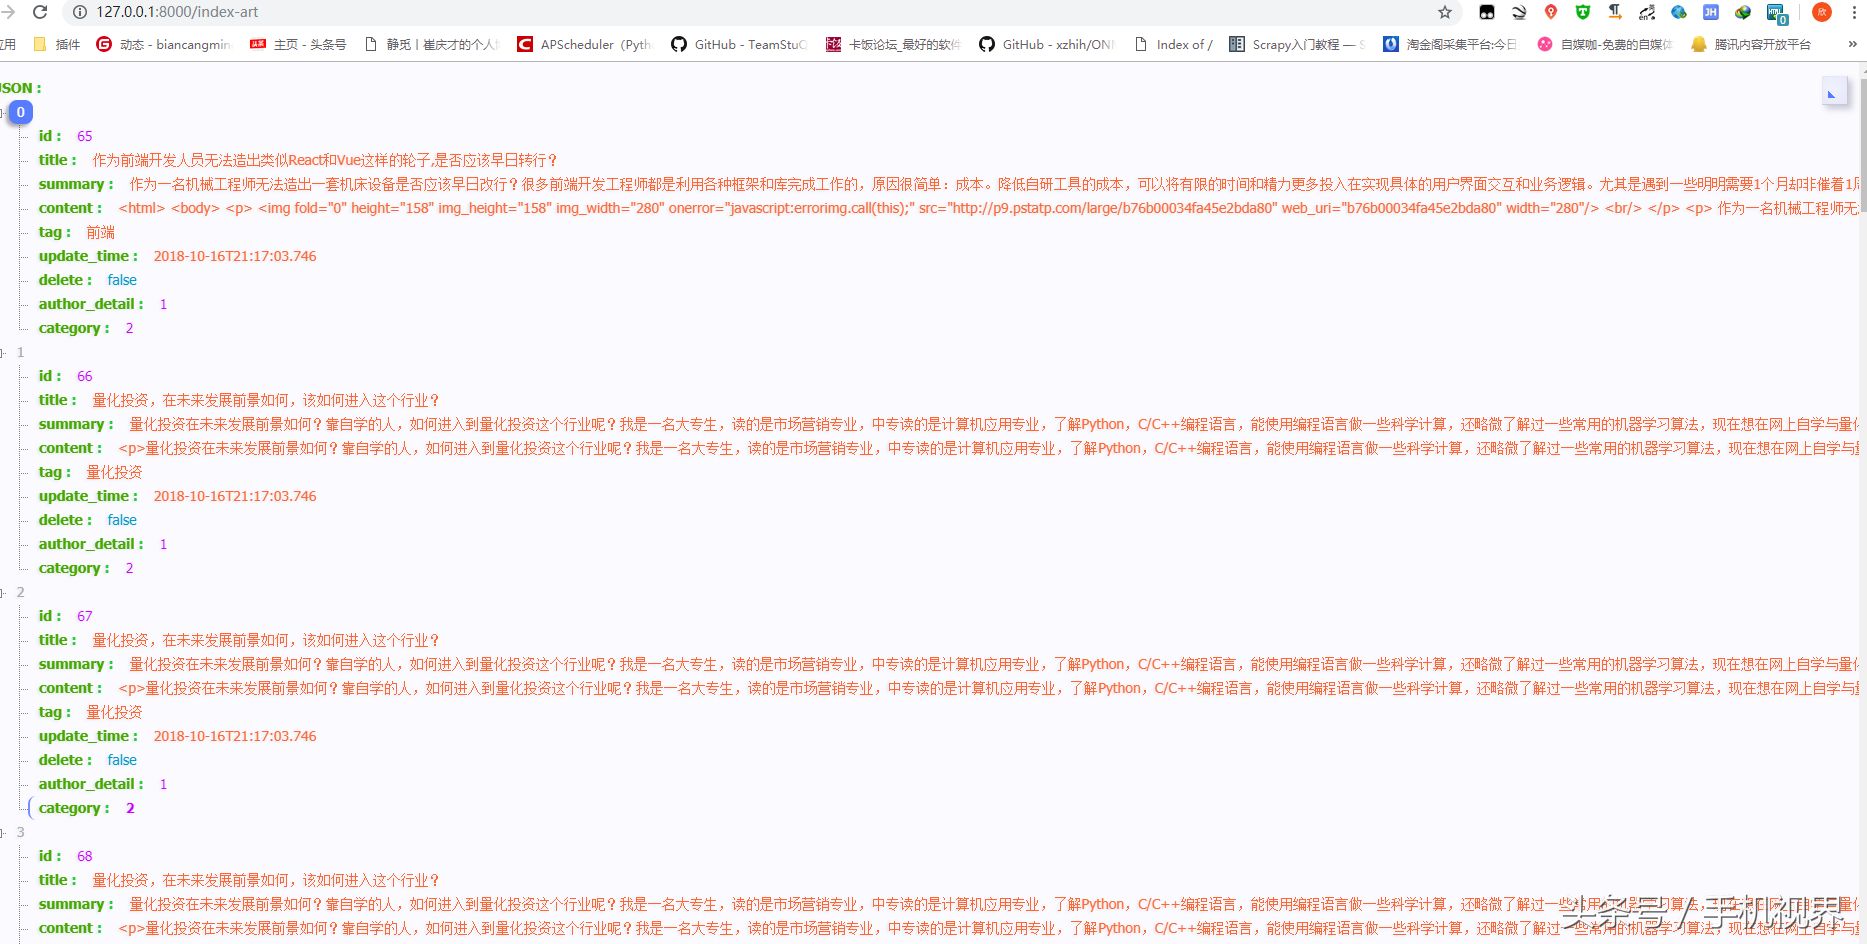The height and width of the screenshot is (944, 1867).
Task: Open the HTML viewer extension with 0 badge
Action: click(x=1776, y=13)
